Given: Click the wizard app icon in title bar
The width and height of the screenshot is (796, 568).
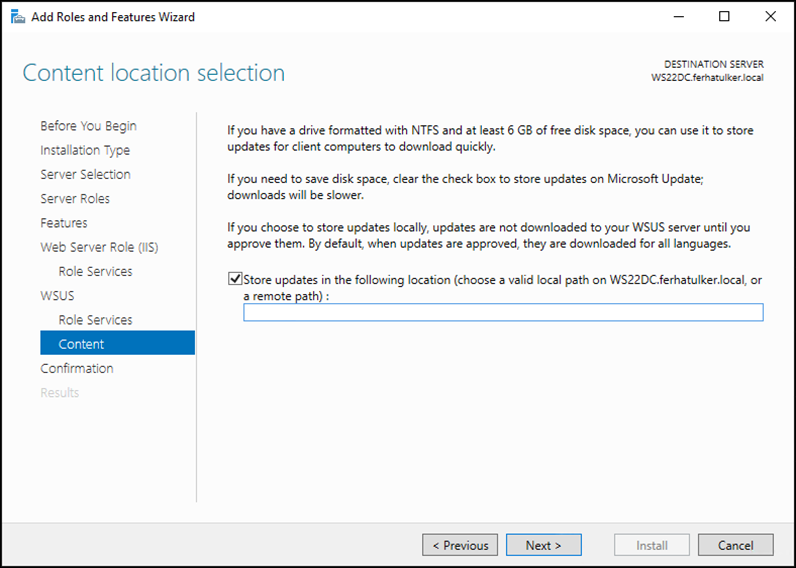Looking at the screenshot, I should coord(18,17).
